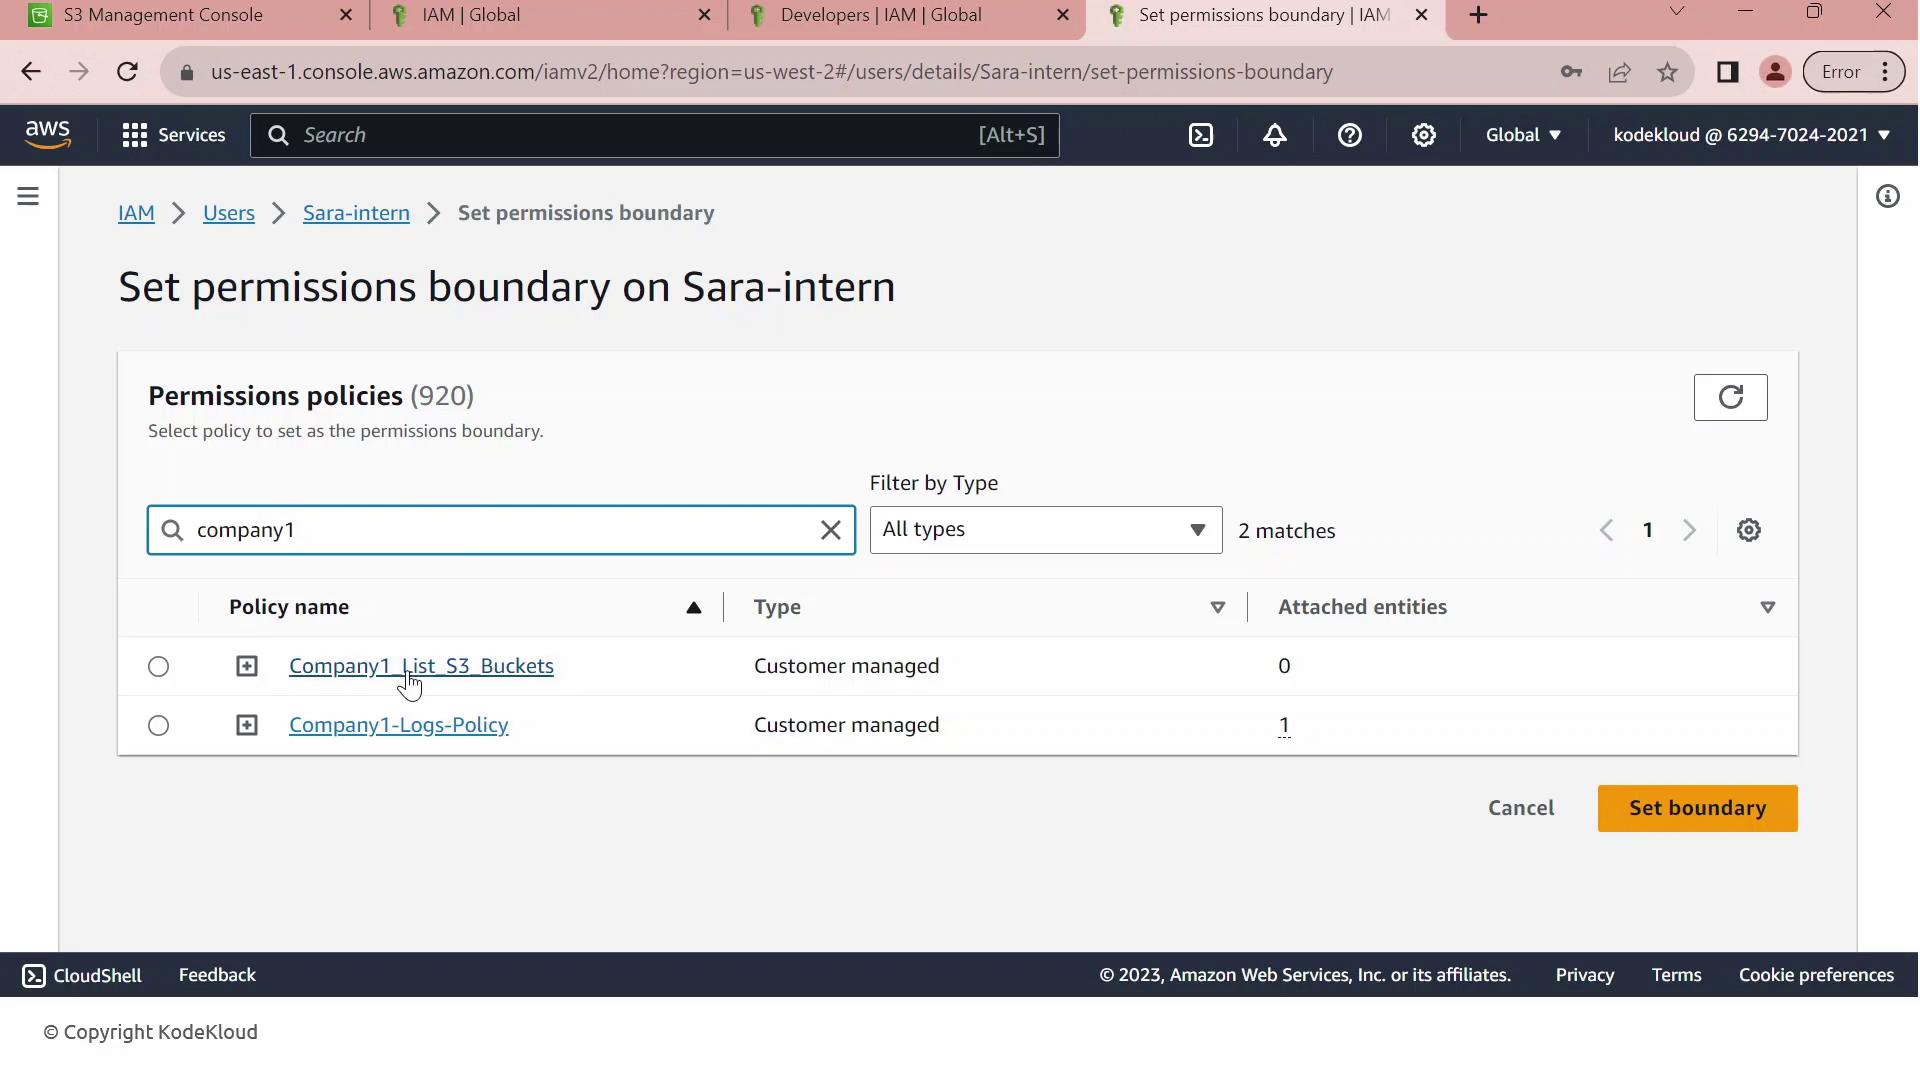The height and width of the screenshot is (1080, 1920).
Task: Select Company1-Logs-Policy radio button
Action: click(158, 725)
